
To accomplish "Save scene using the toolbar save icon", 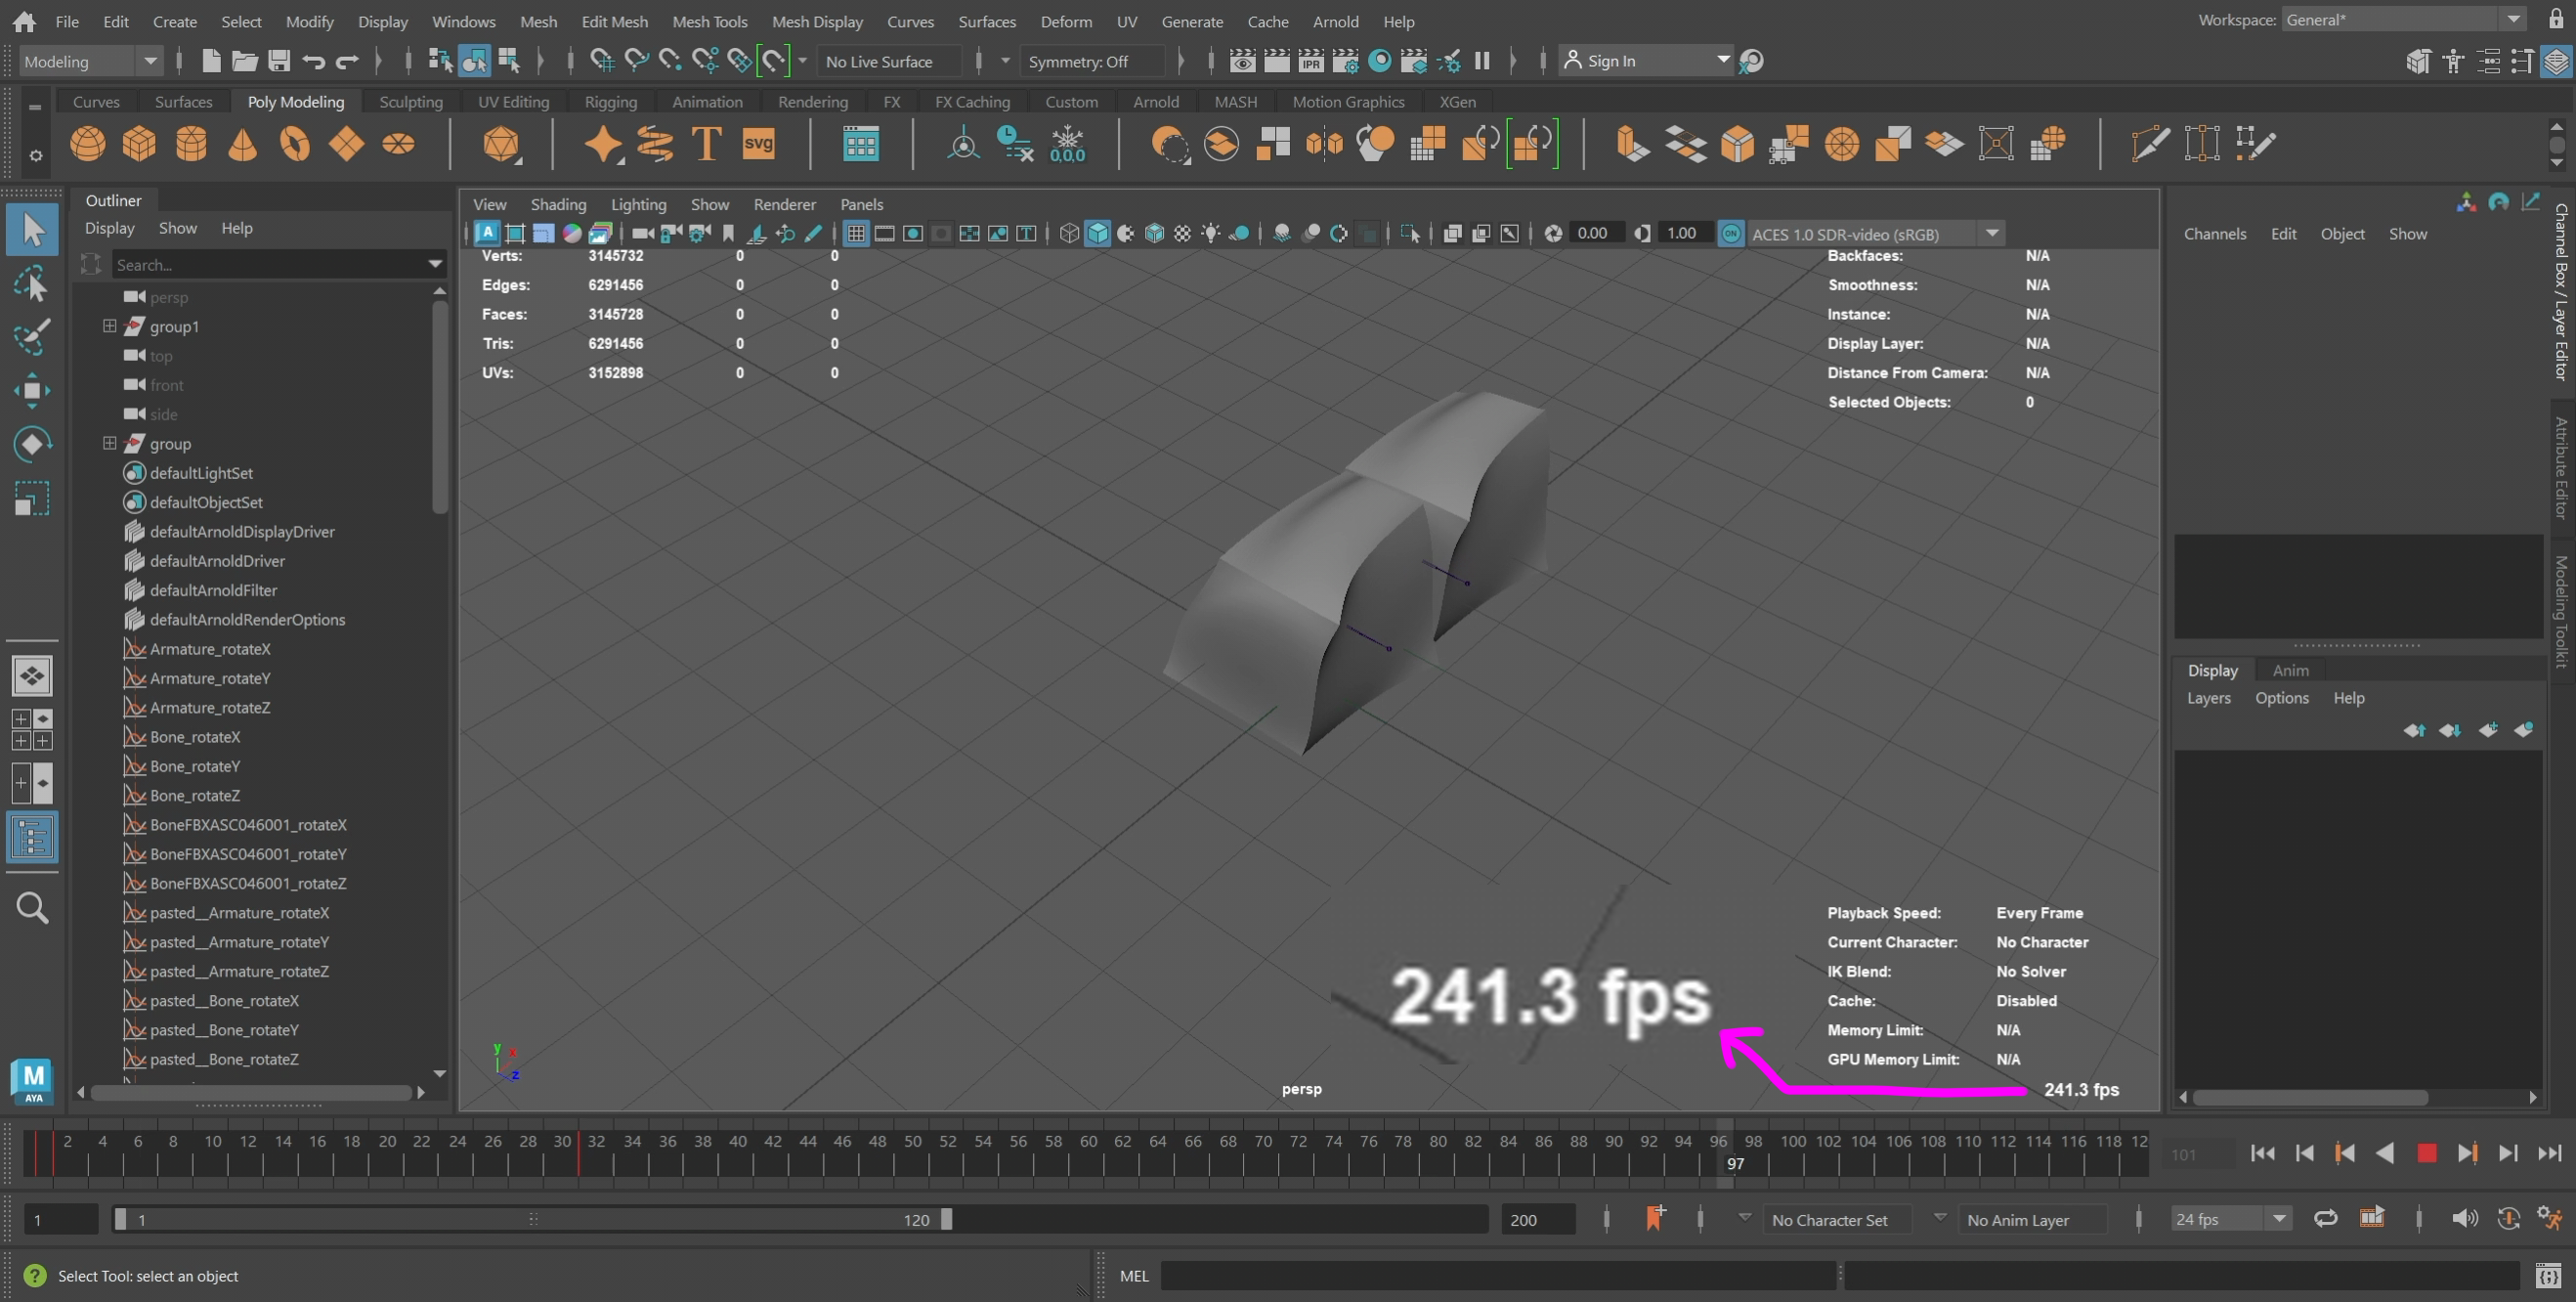I will tap(279, 61).
